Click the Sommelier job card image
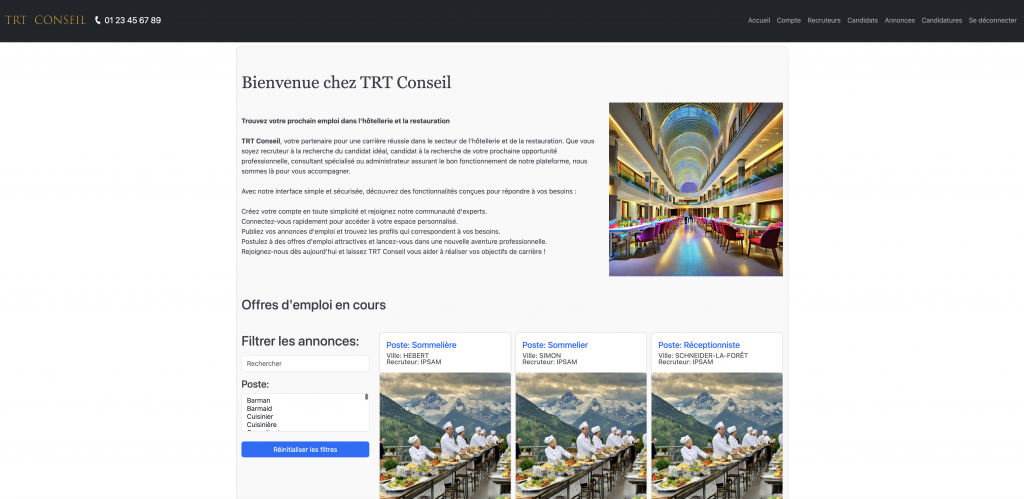This screenshot has width=1024, height=499. [581, 435]
